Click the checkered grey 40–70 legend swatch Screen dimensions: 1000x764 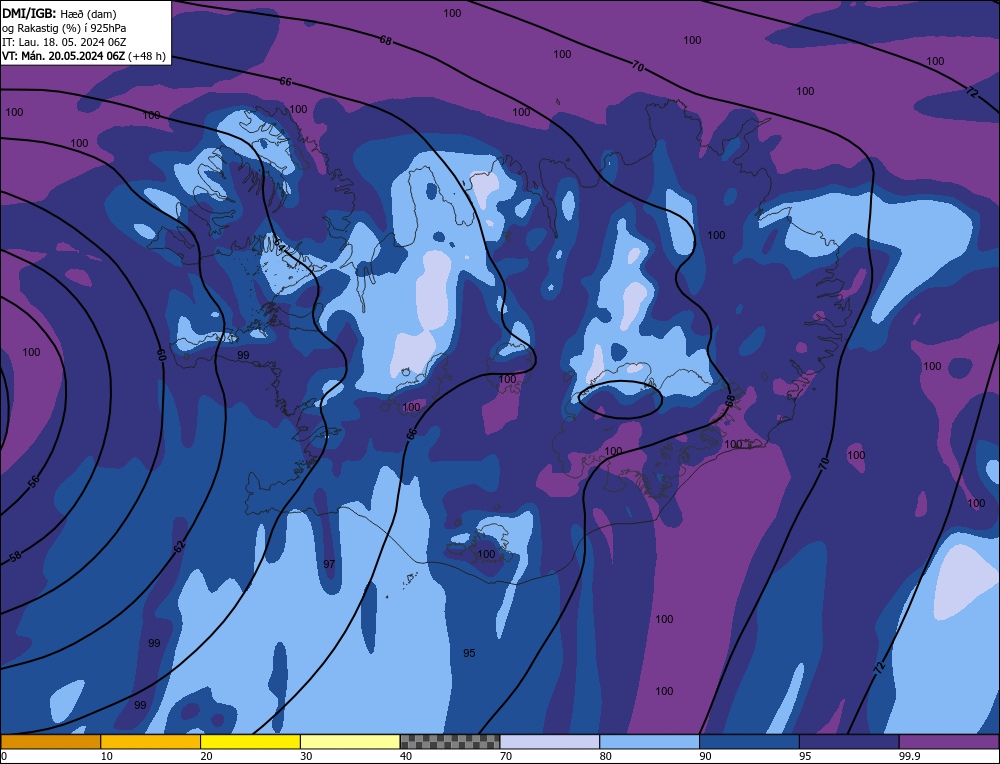pyautogui.click(x=450, y=742)
